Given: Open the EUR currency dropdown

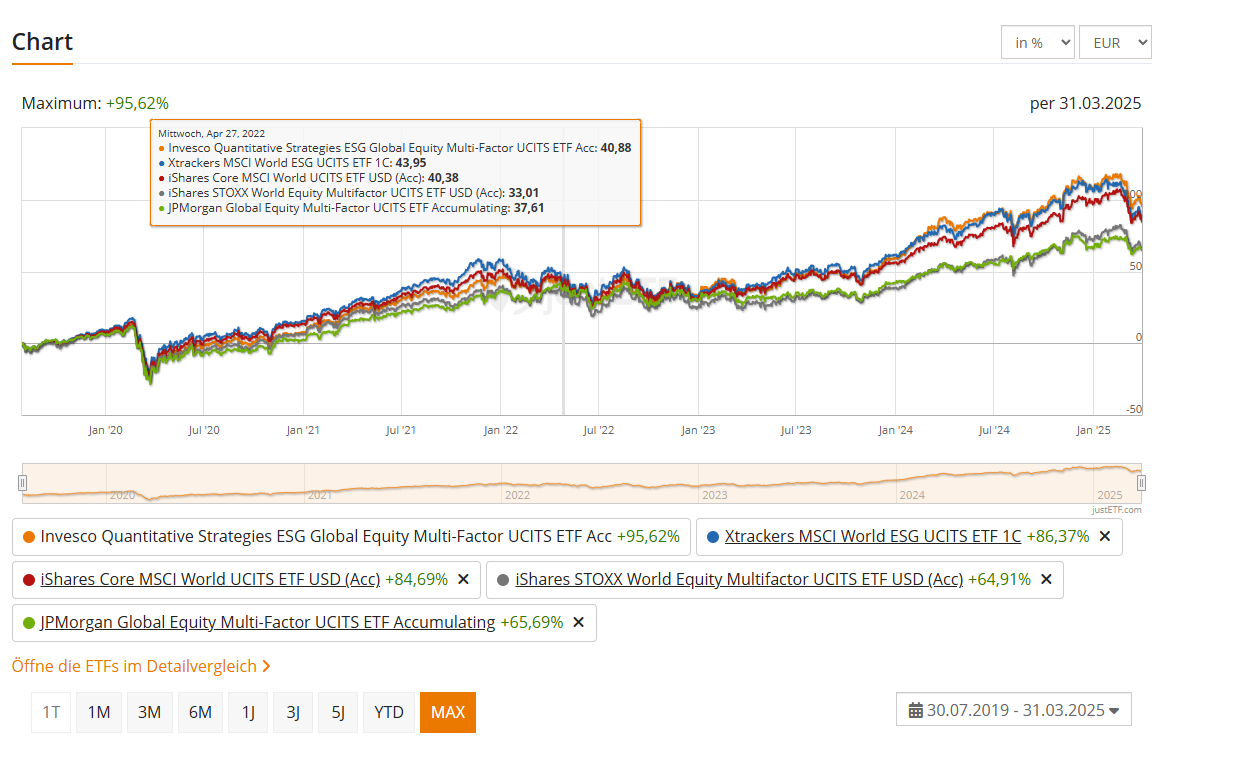Looking at the screenshot, I should [1116, 42].
